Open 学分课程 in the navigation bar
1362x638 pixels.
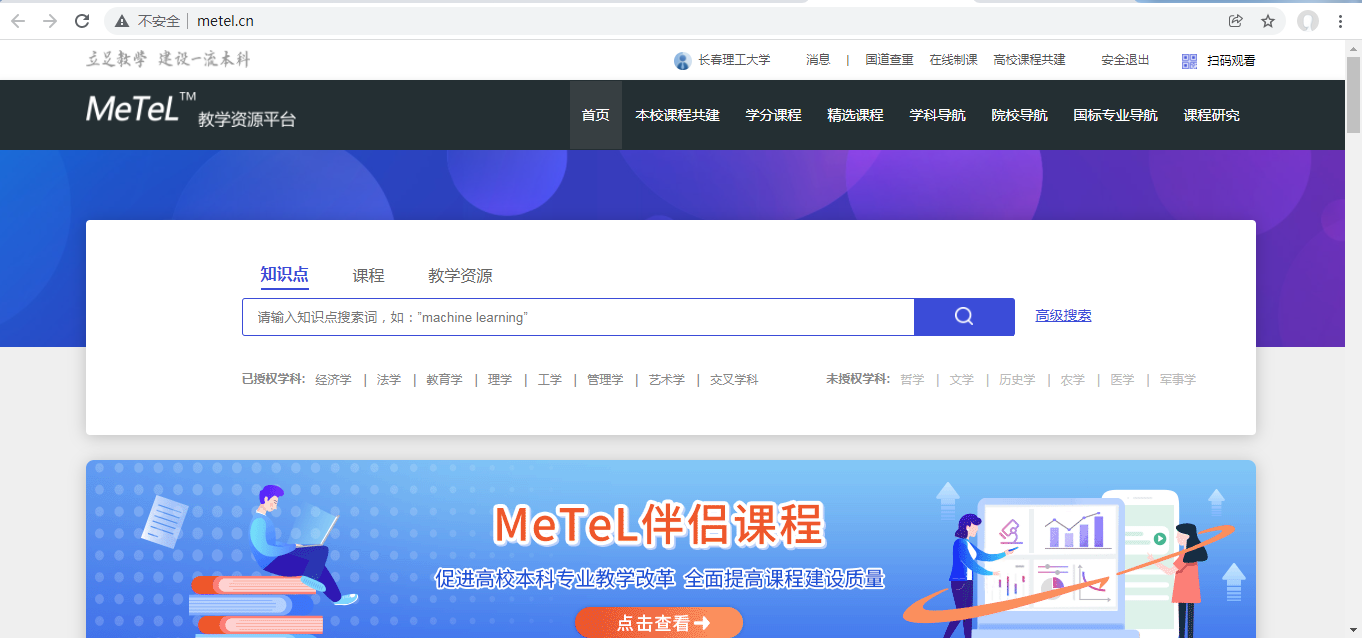[774, 115]
